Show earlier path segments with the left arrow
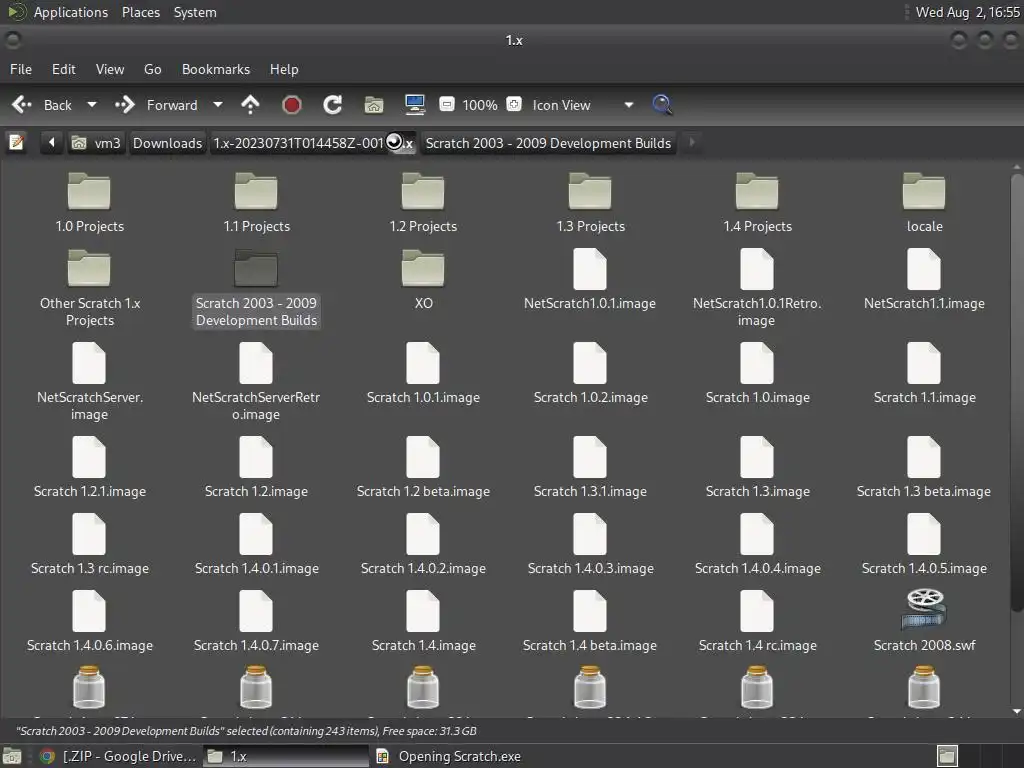Image resolution: width=1024 pixels, height=768 pixels. point(52,142)
